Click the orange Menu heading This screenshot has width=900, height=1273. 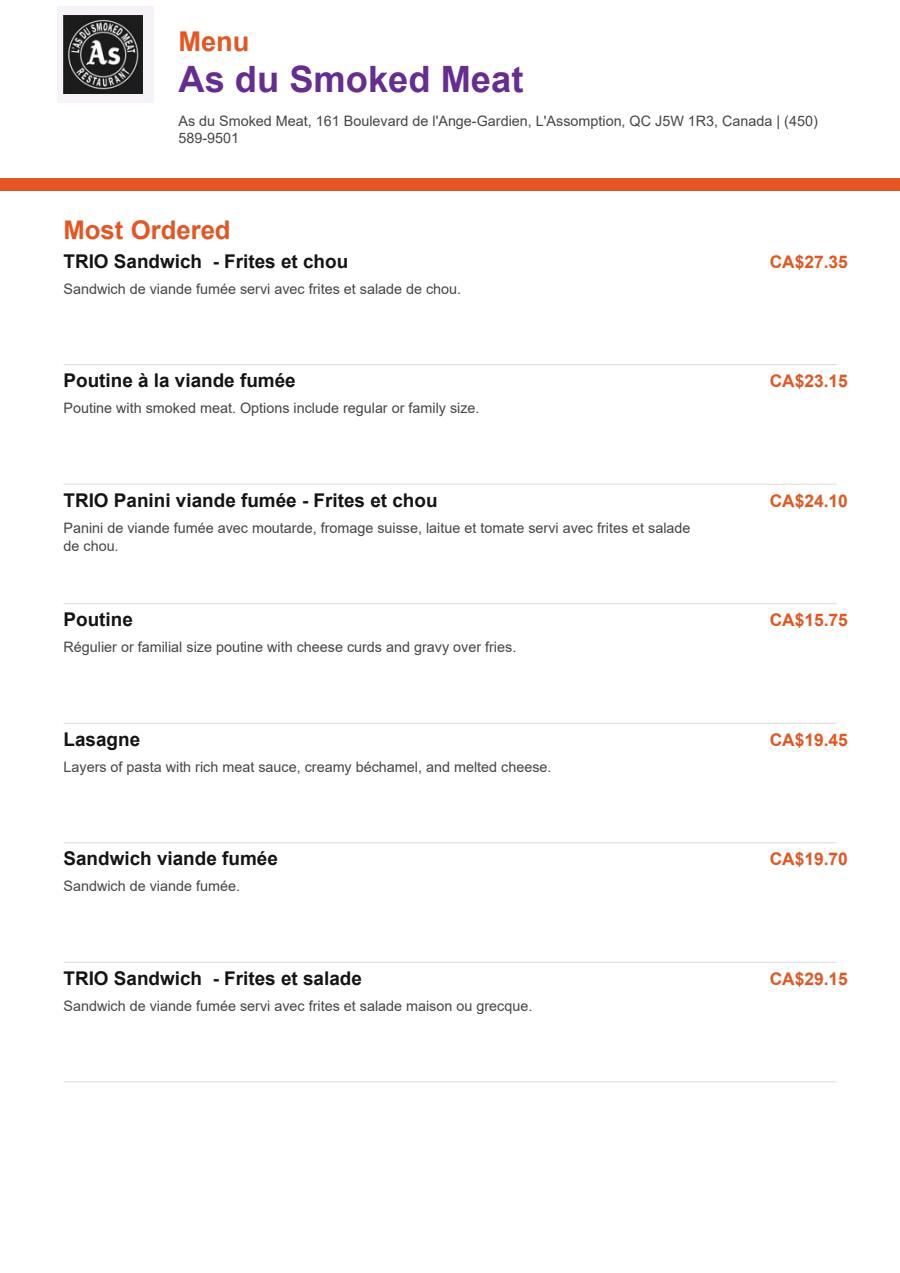[x=214, y=42]
